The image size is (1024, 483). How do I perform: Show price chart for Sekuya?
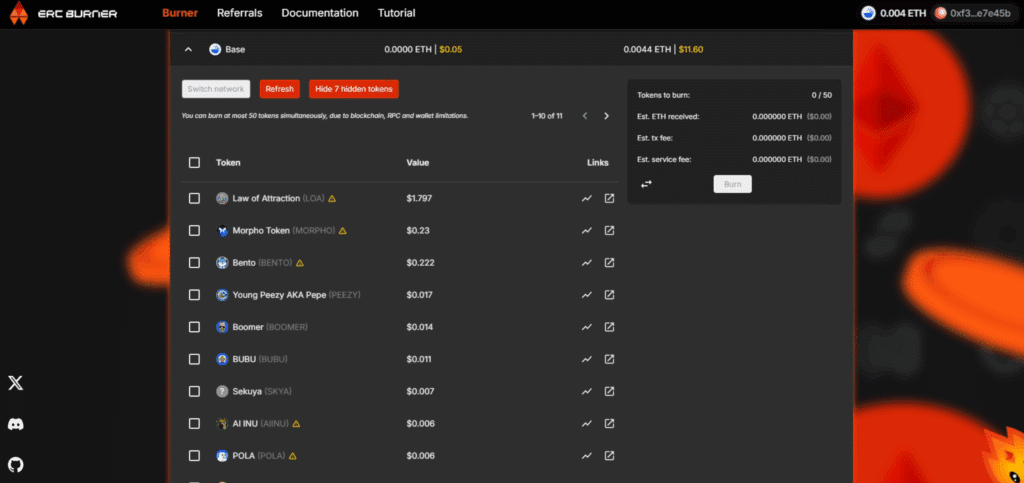coord(586,392)
